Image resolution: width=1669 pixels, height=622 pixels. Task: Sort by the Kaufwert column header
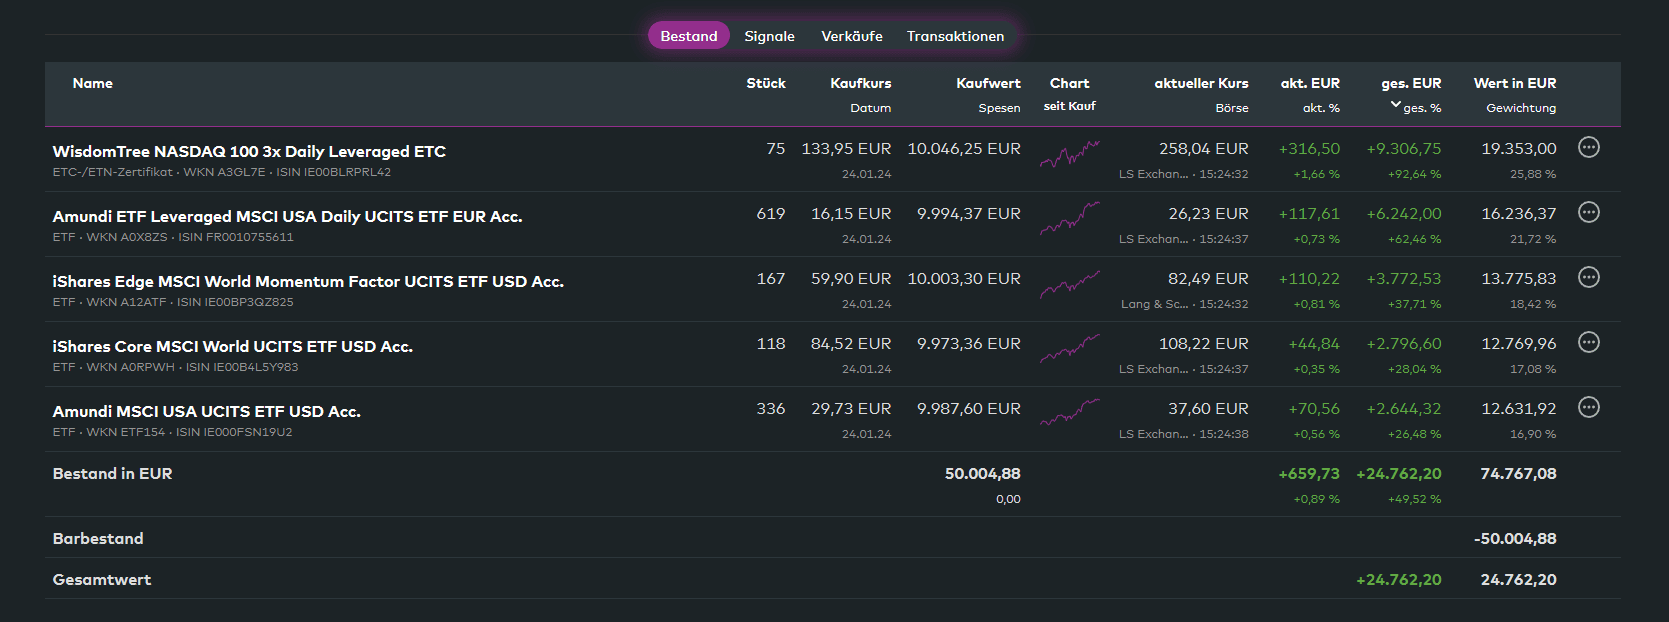tap(987, 84)
